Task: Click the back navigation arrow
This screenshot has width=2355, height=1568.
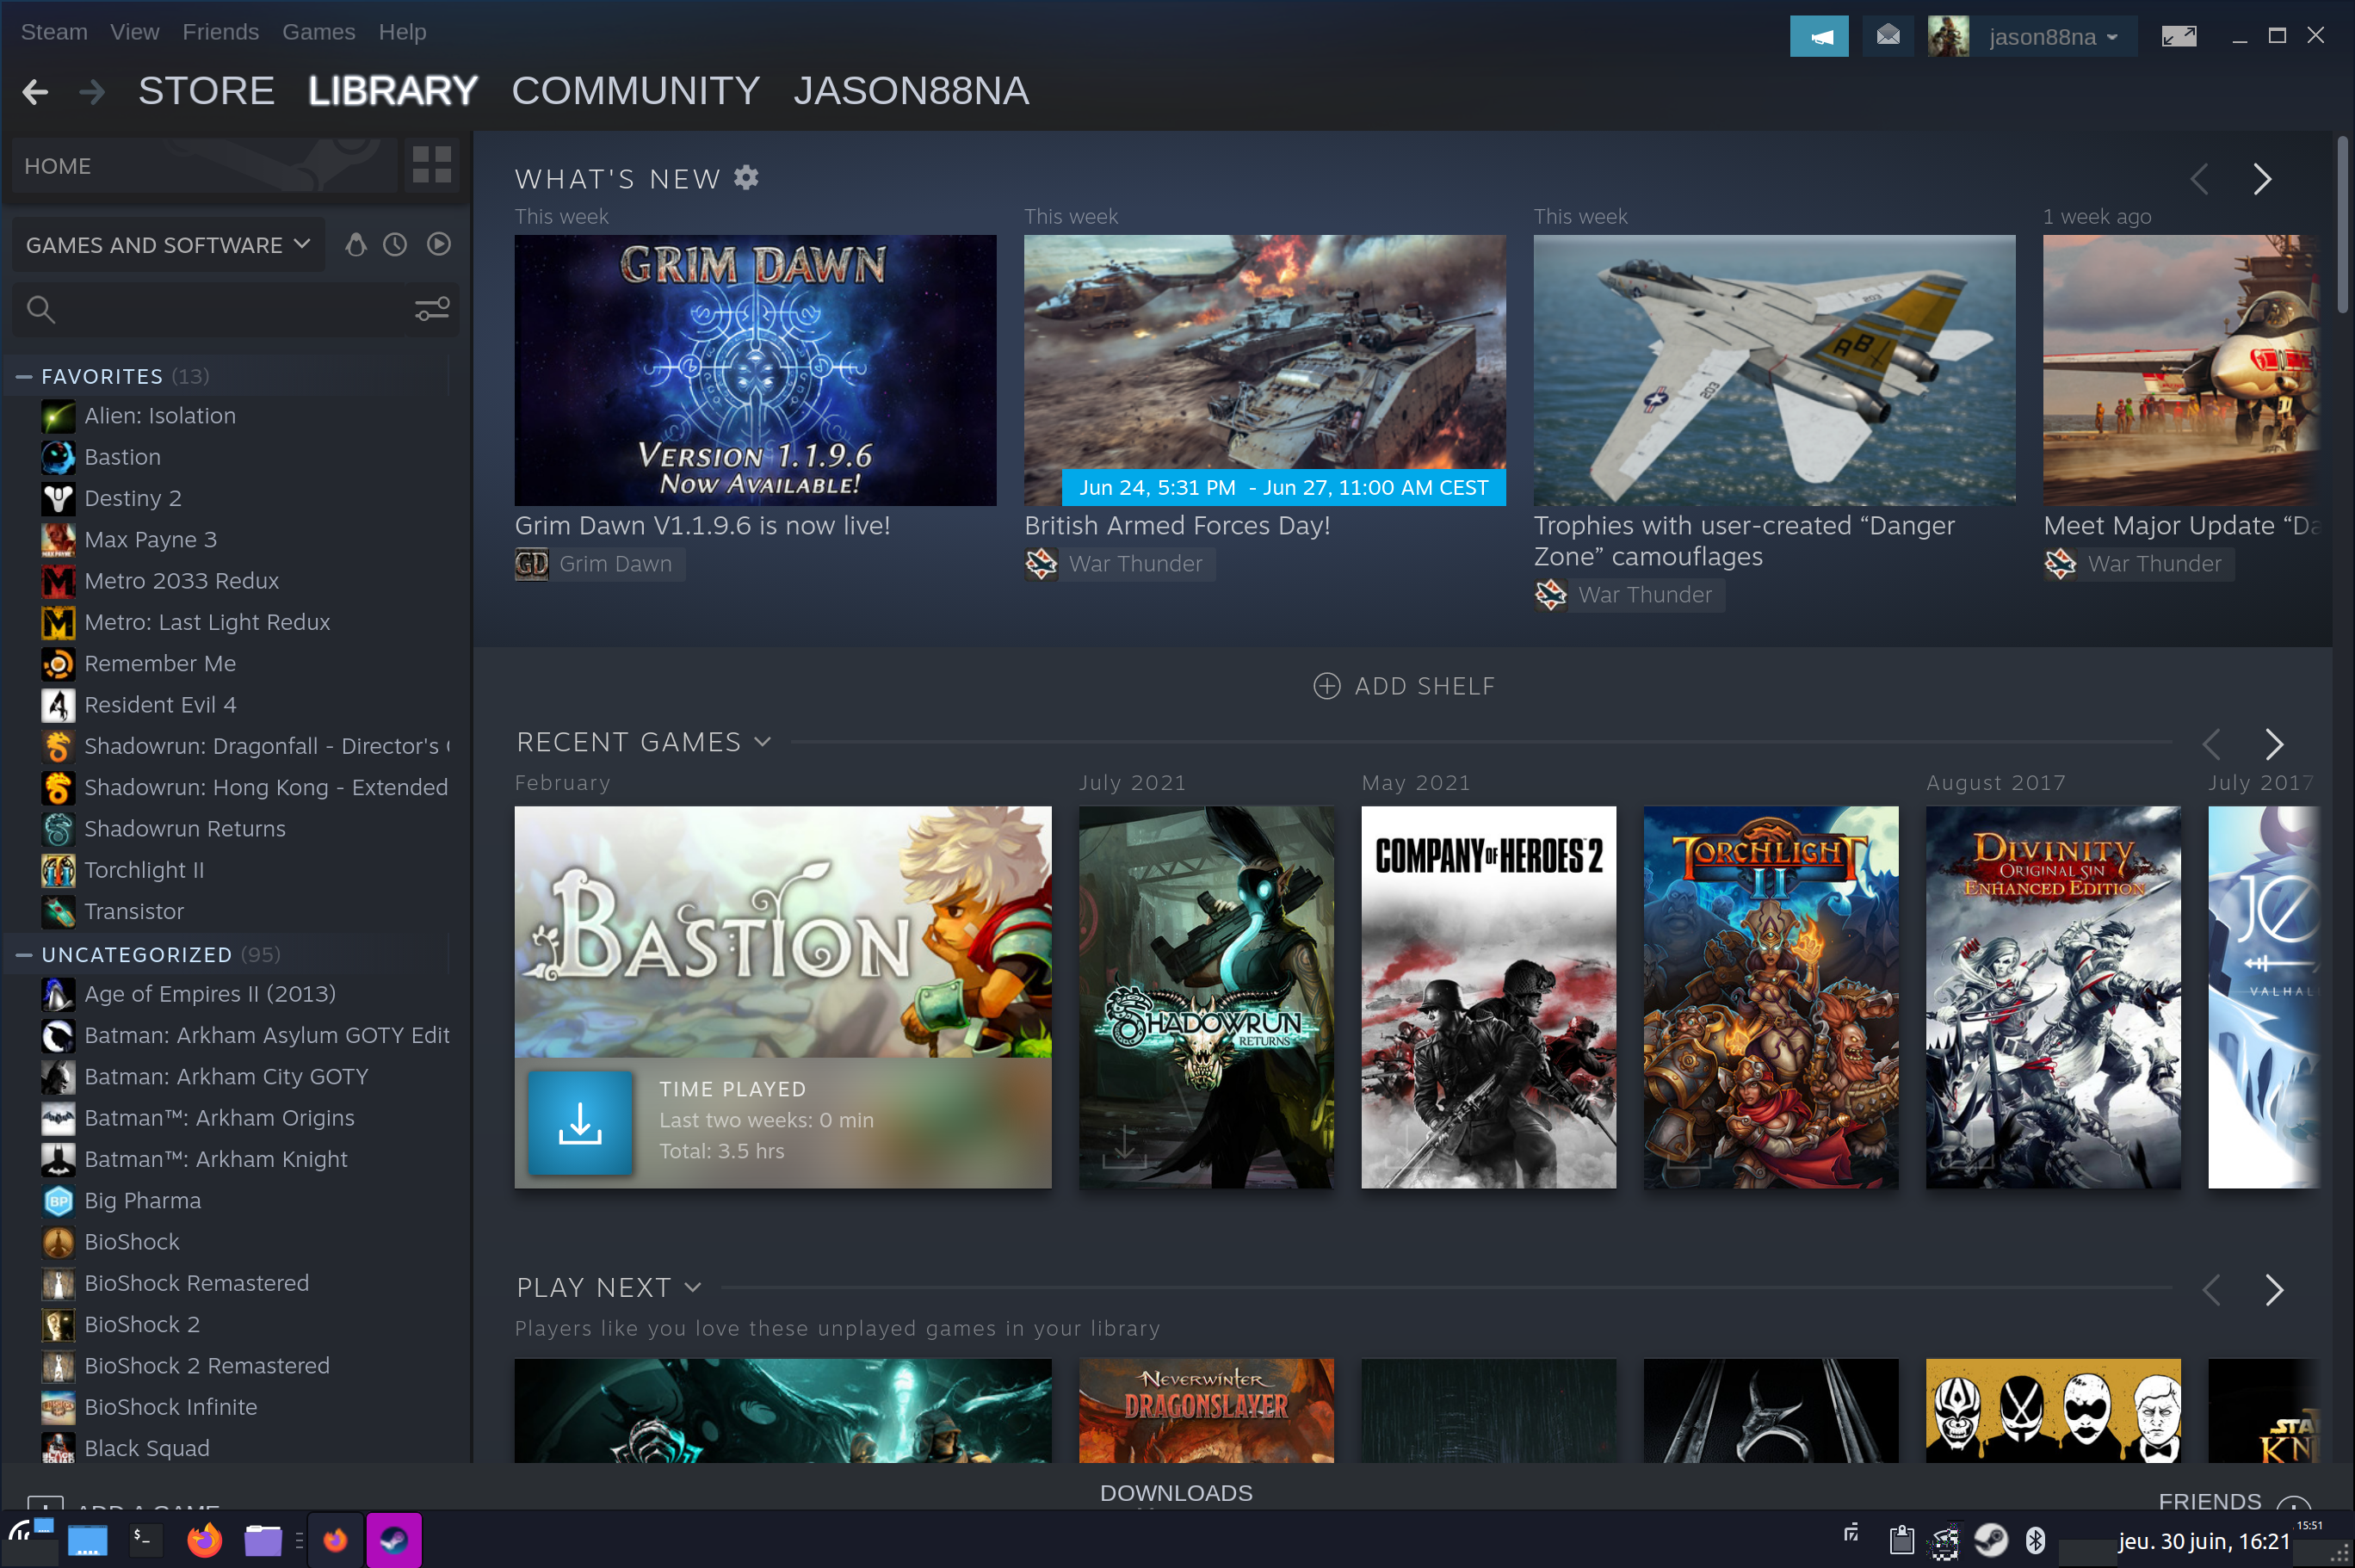Action: tap(35, 92)
